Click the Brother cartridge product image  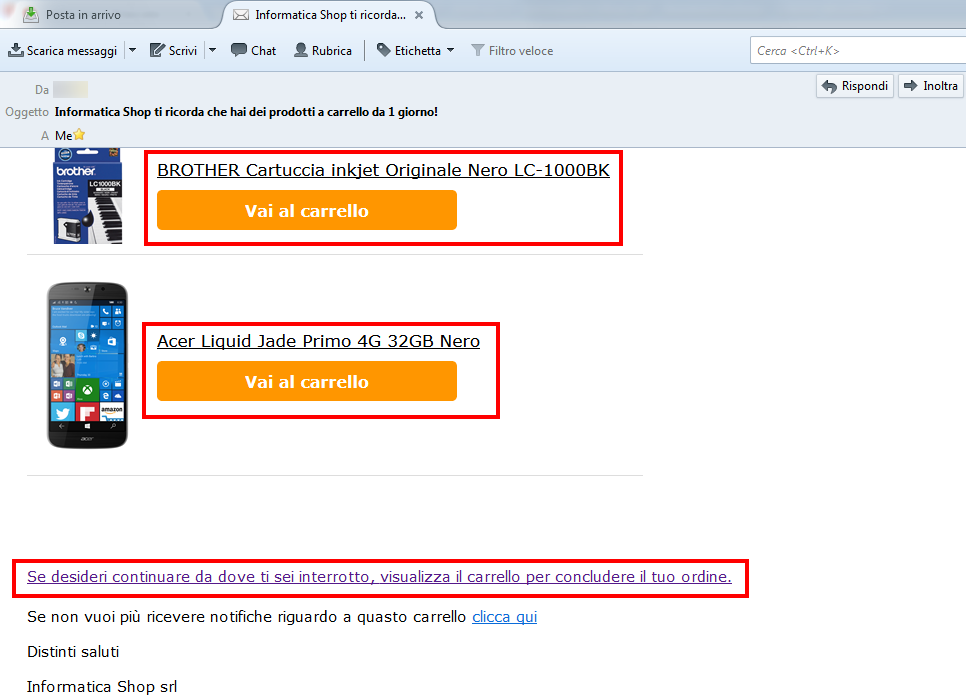pyautogui.click(x=87, y=196)
